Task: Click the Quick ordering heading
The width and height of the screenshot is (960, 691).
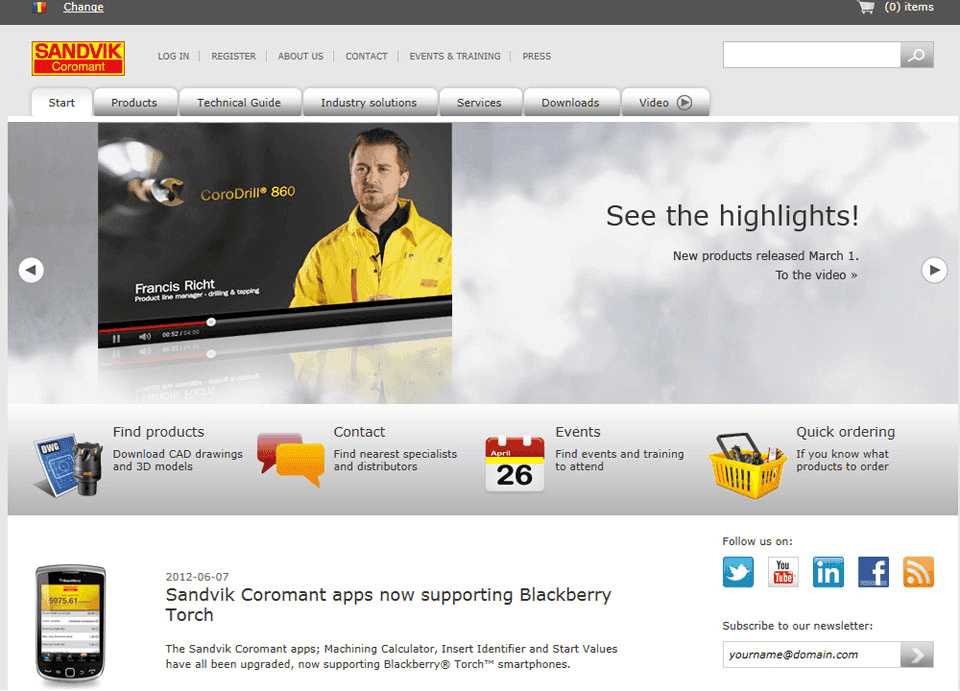Action: click(x=846, y=432)
